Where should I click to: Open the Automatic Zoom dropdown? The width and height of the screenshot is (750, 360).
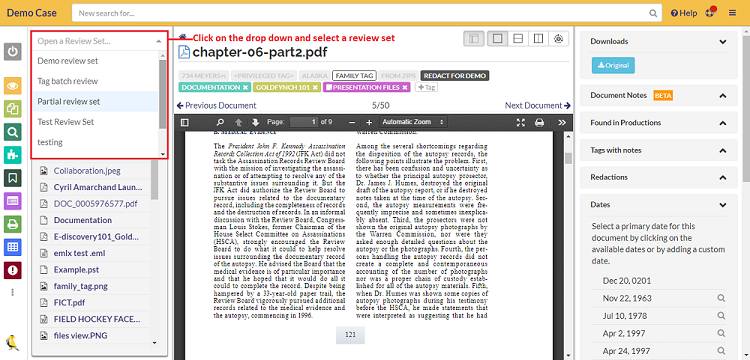coord(414,122)
